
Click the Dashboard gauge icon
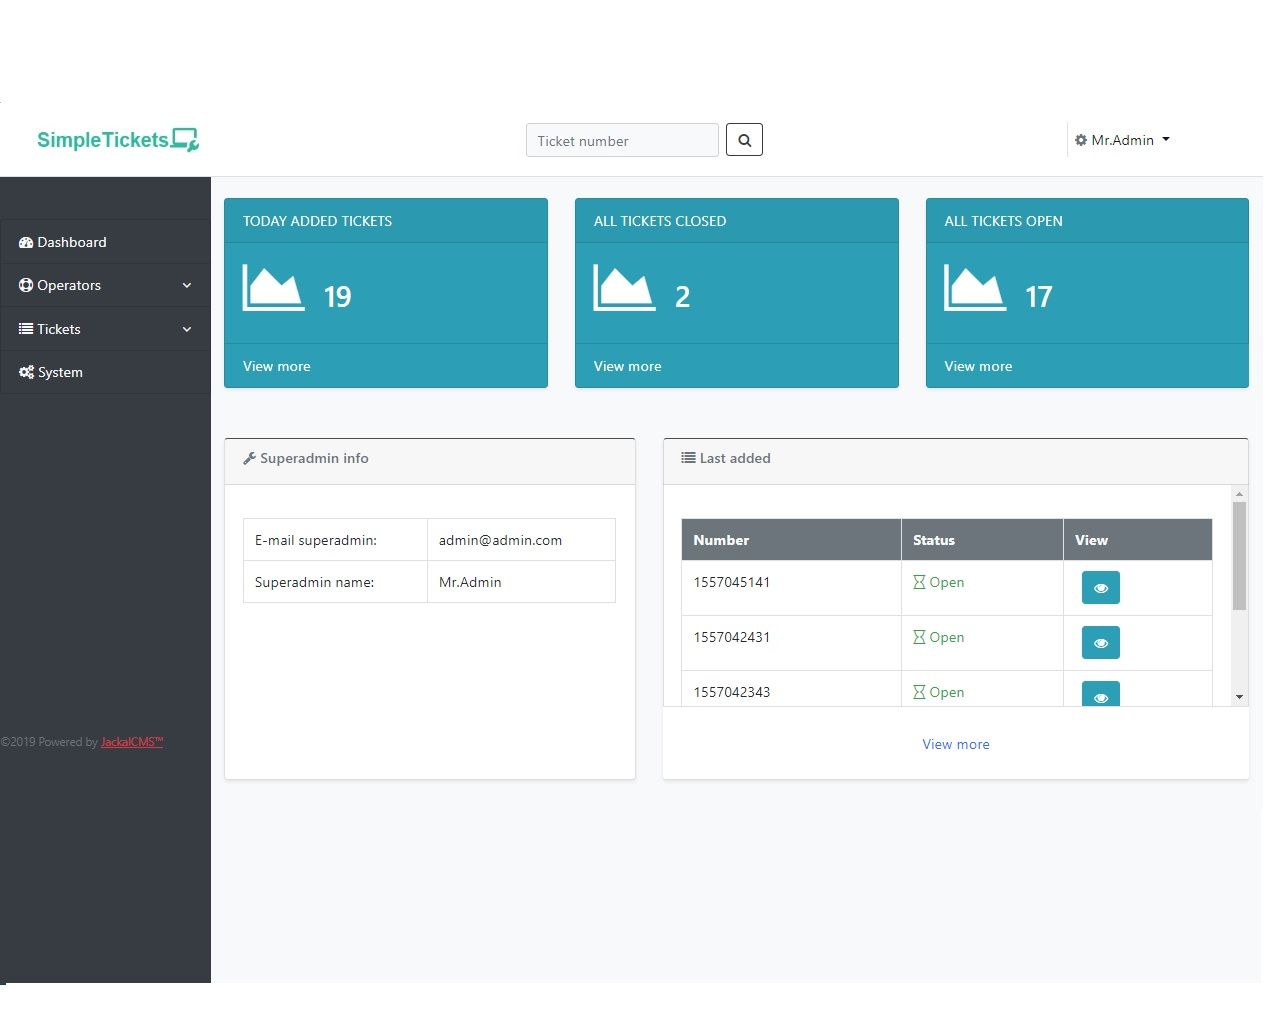pyautogui.click(x=26, y=242)
